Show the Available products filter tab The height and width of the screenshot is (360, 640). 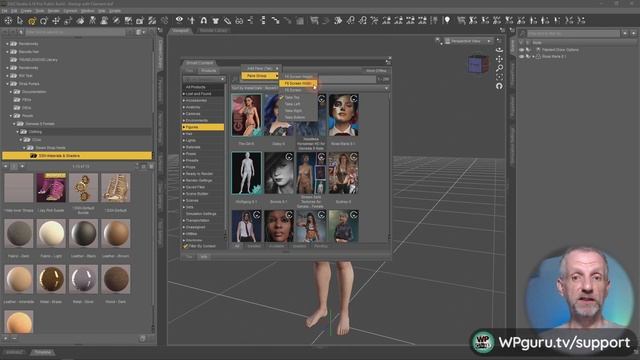pyautogui.click(x=276, y=246)
